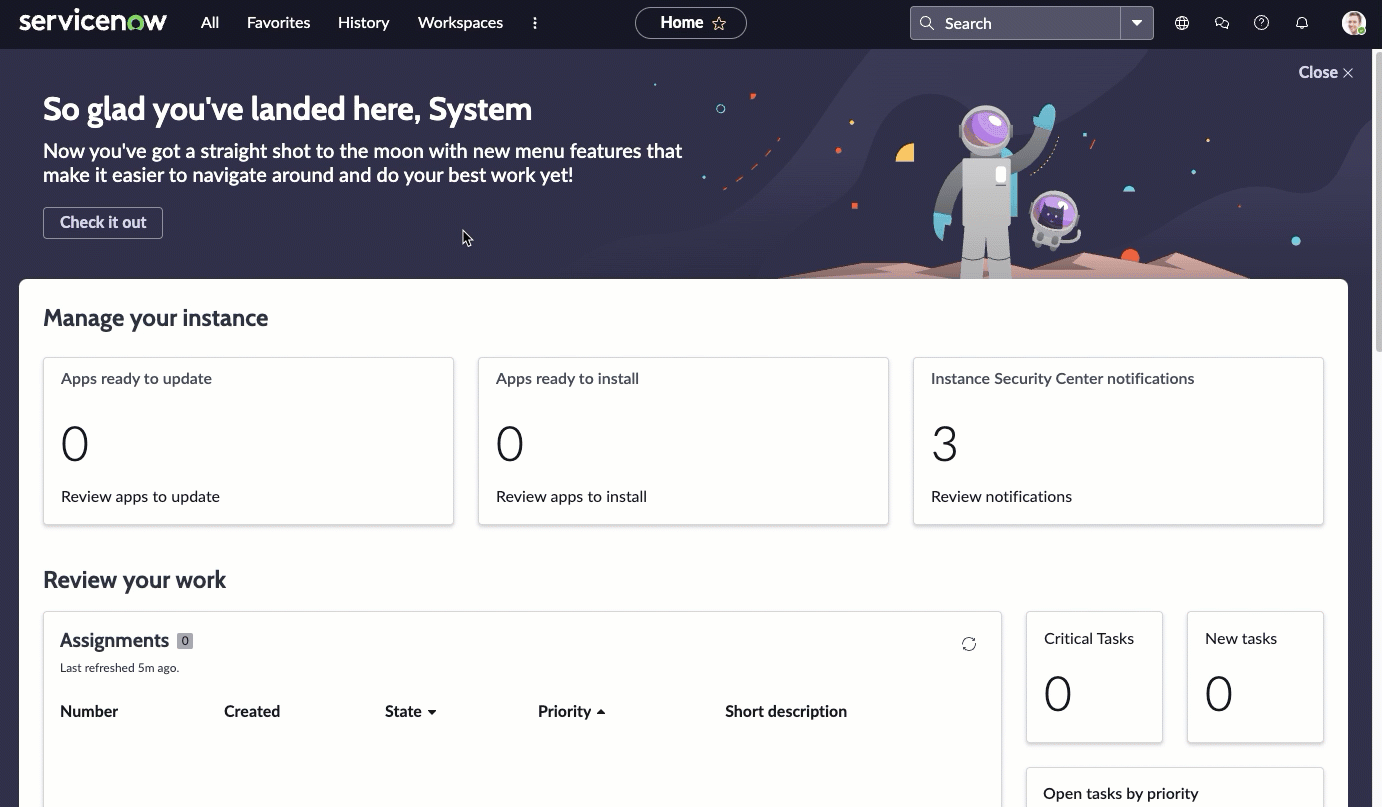
Task: Open the Critical Tasks card
Action: (1094, 677)
